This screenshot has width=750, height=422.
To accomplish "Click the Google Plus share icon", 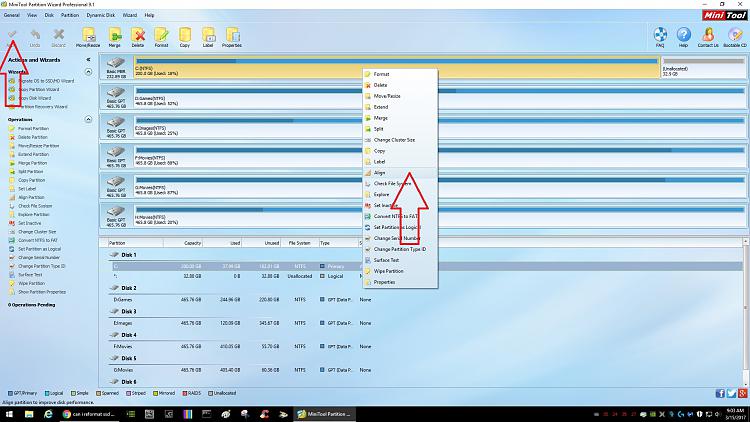I will (742, 393).
